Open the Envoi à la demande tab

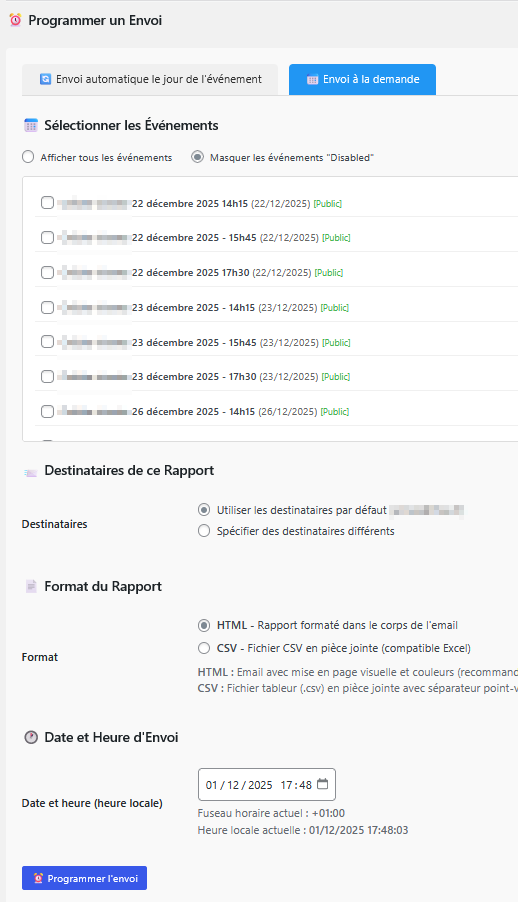pos(362,79)
